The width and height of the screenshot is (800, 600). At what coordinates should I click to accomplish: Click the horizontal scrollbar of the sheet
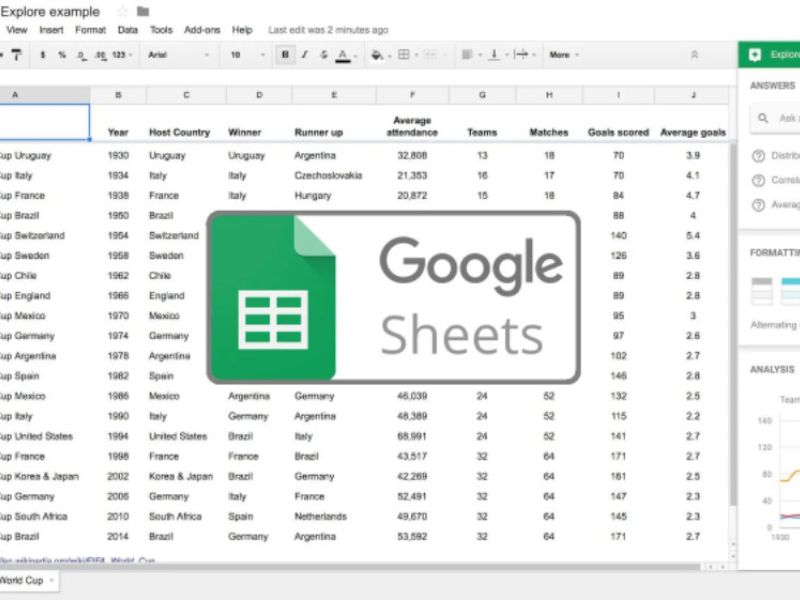[350, 567]
